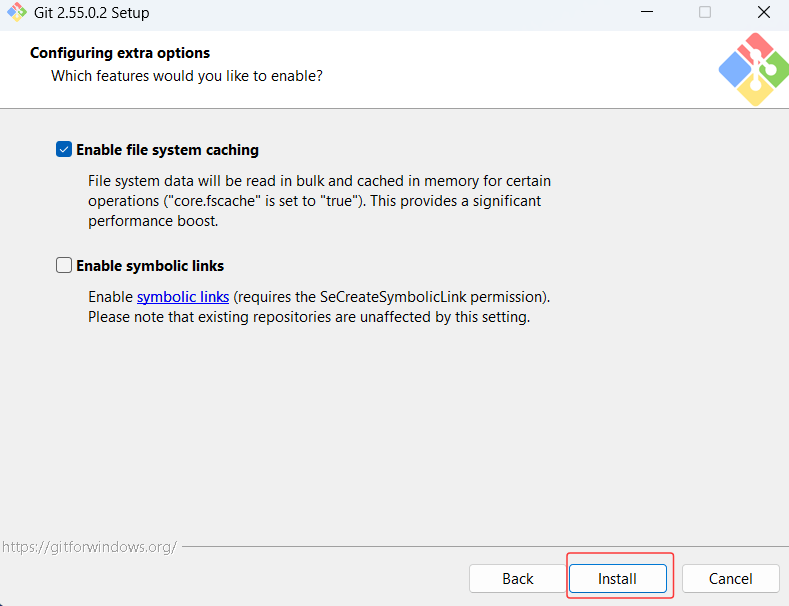Close the Git Setup window
This screenshot has height=606, width=789.
(x=764, y=12)
